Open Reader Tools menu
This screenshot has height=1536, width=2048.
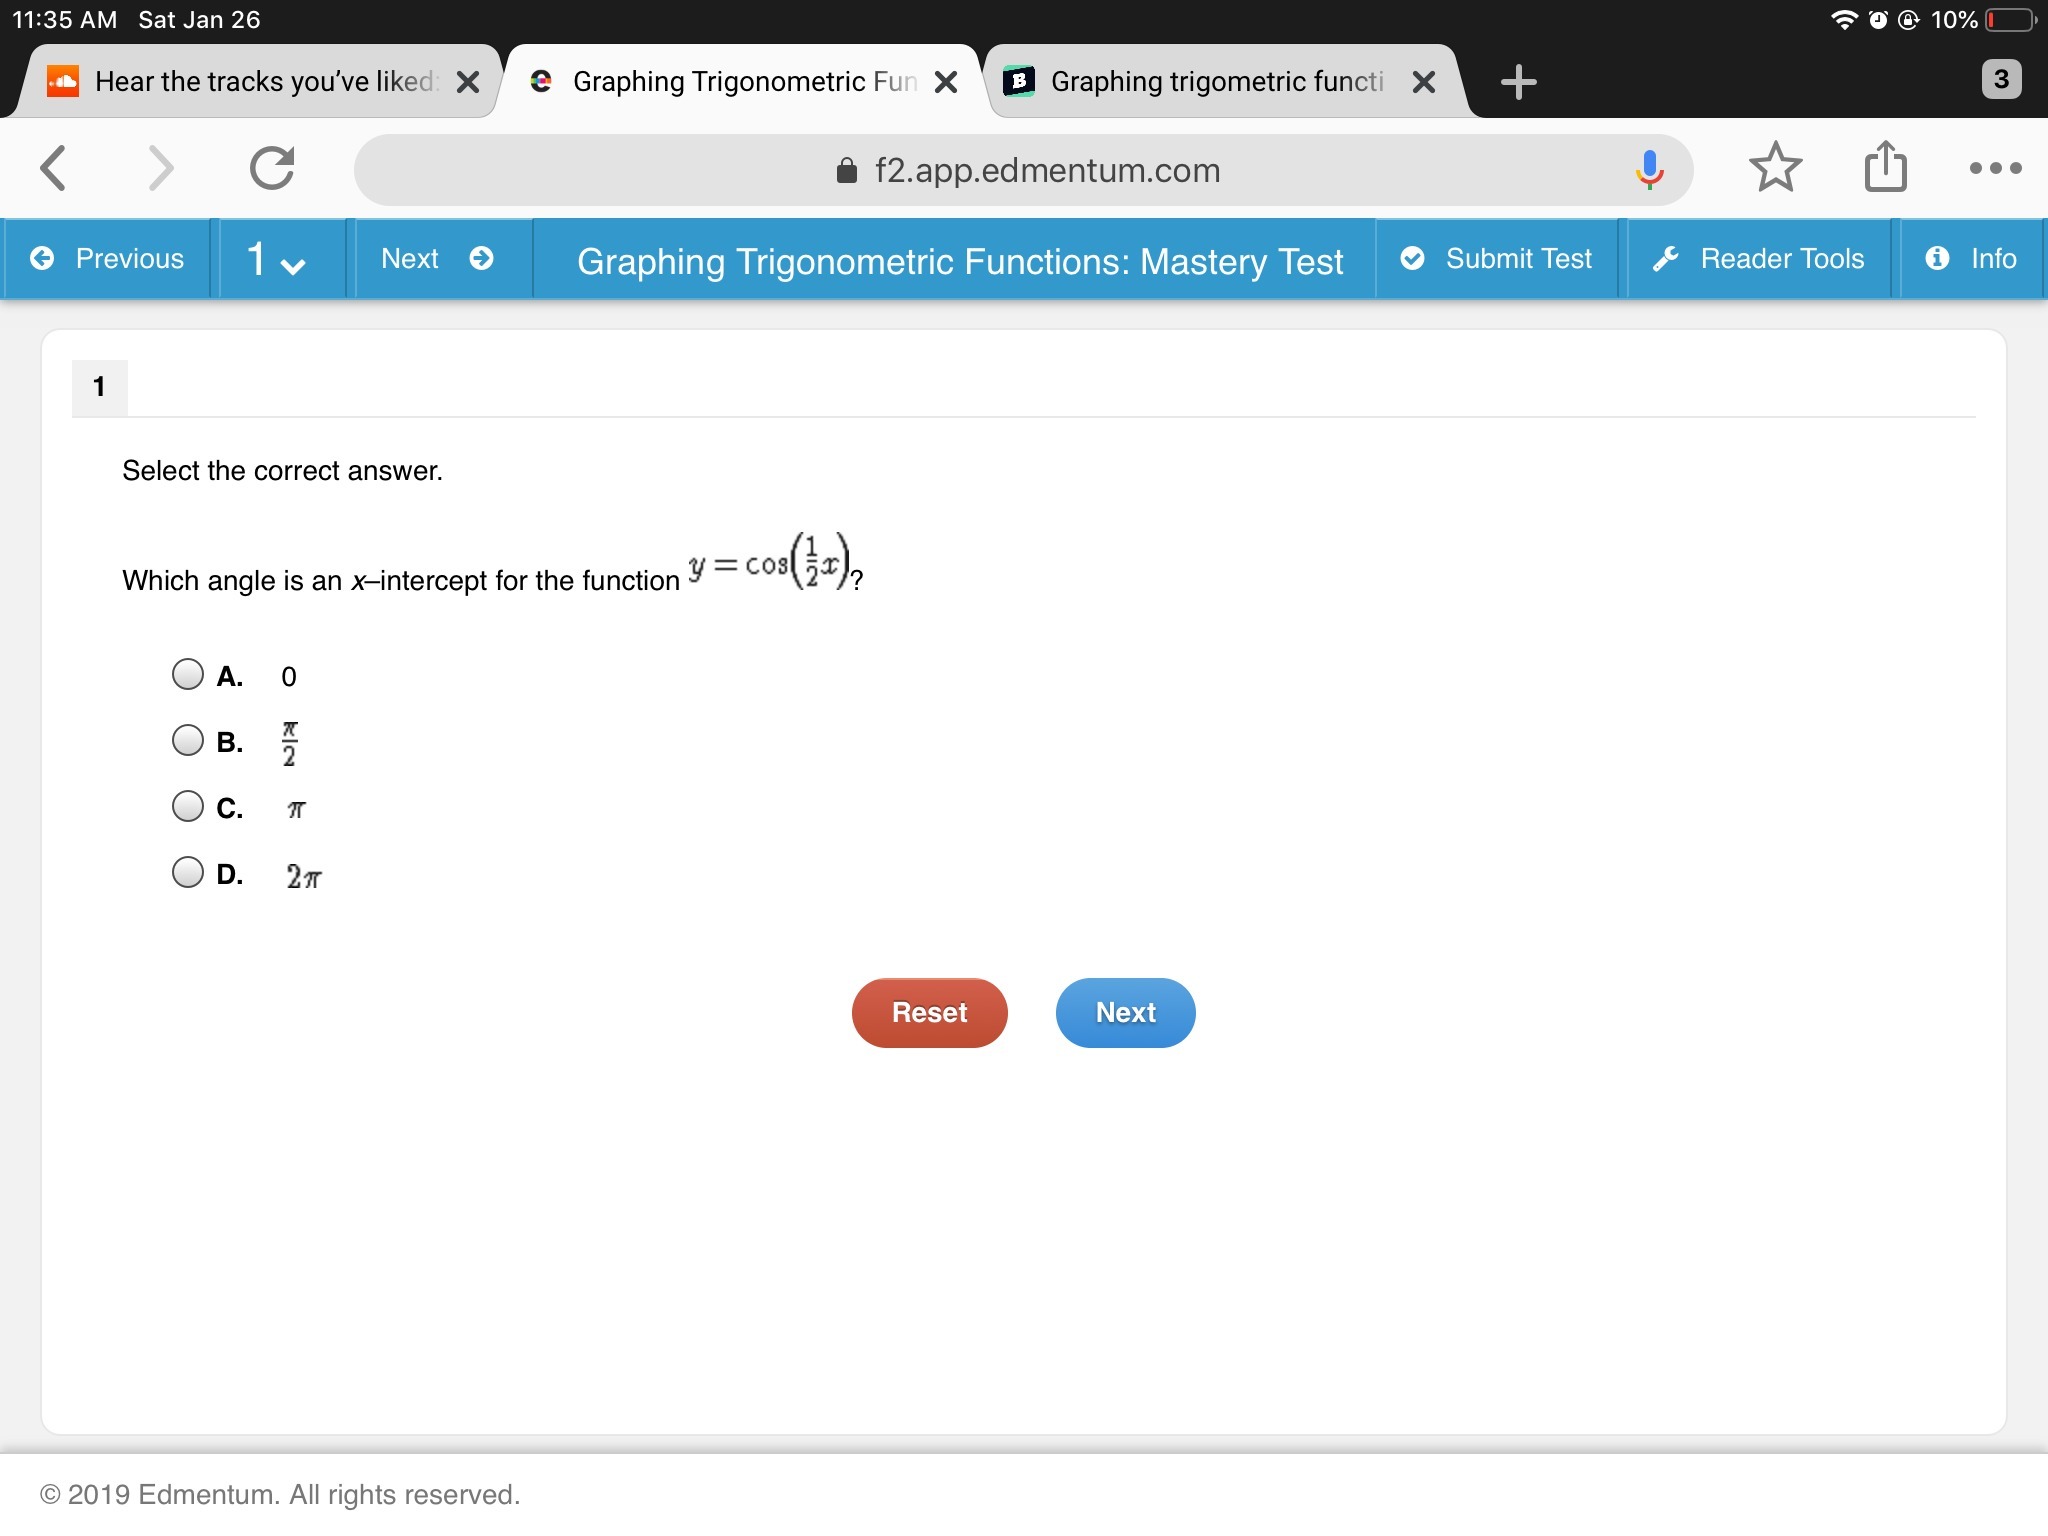point(1759,259)
